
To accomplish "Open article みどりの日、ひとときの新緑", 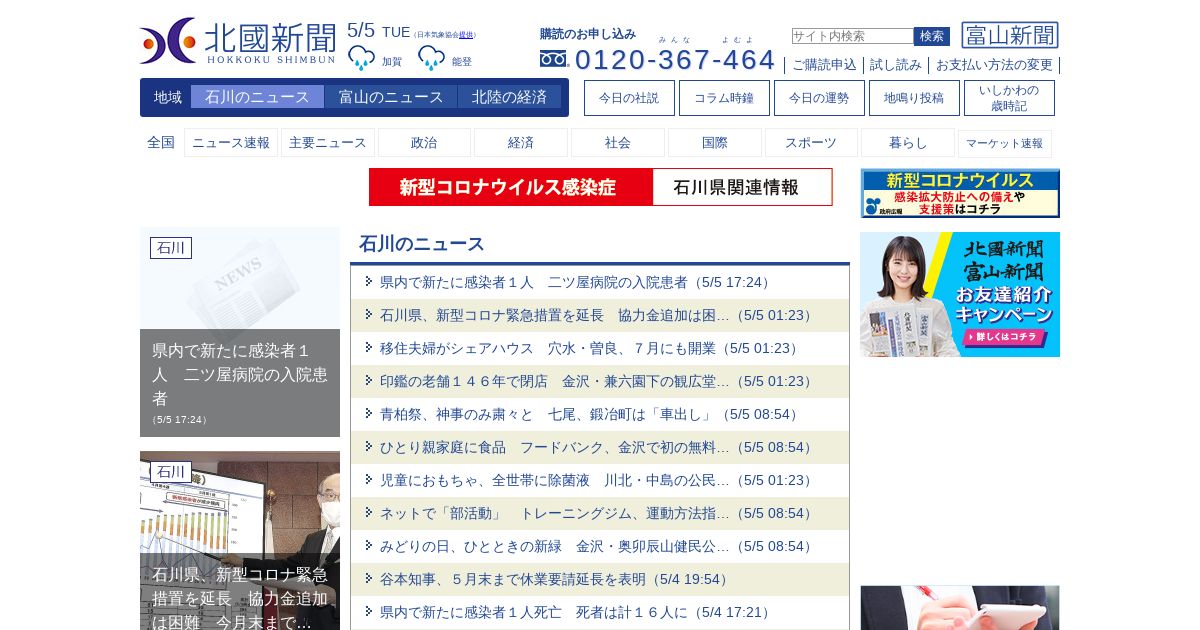I will 598,546.
